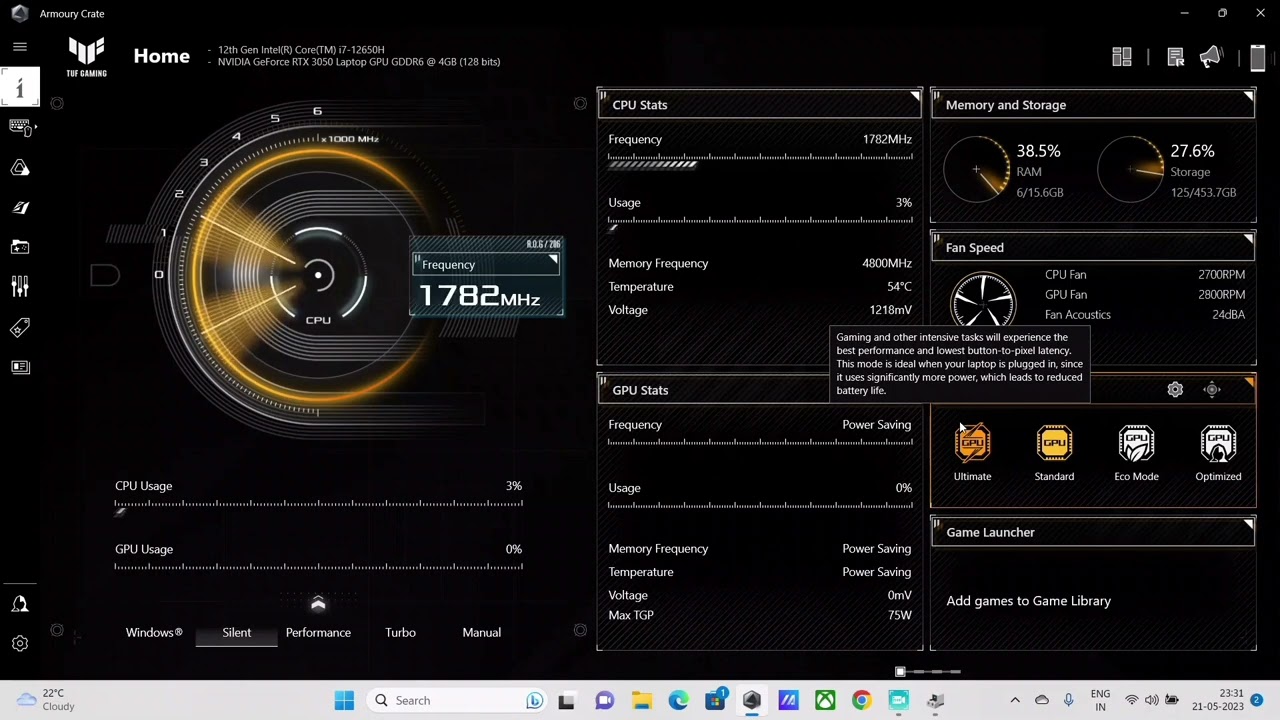Image resolution: width=1280 pixels, height=720 pixels.
Task: Click the GPU Usage progress bar
Action: coord(318,567)
